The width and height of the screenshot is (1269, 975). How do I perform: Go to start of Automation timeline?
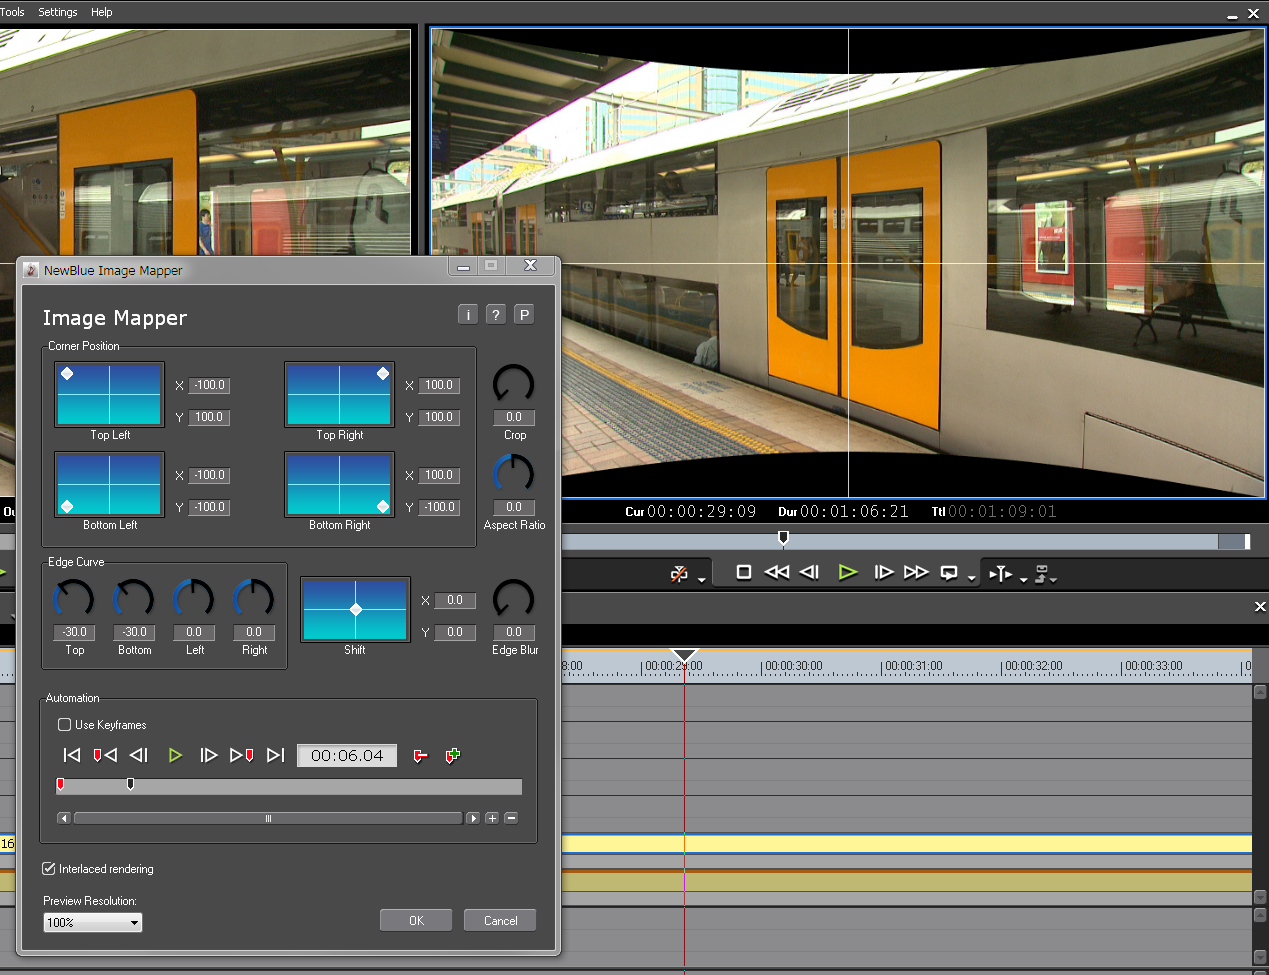(71, 755)
